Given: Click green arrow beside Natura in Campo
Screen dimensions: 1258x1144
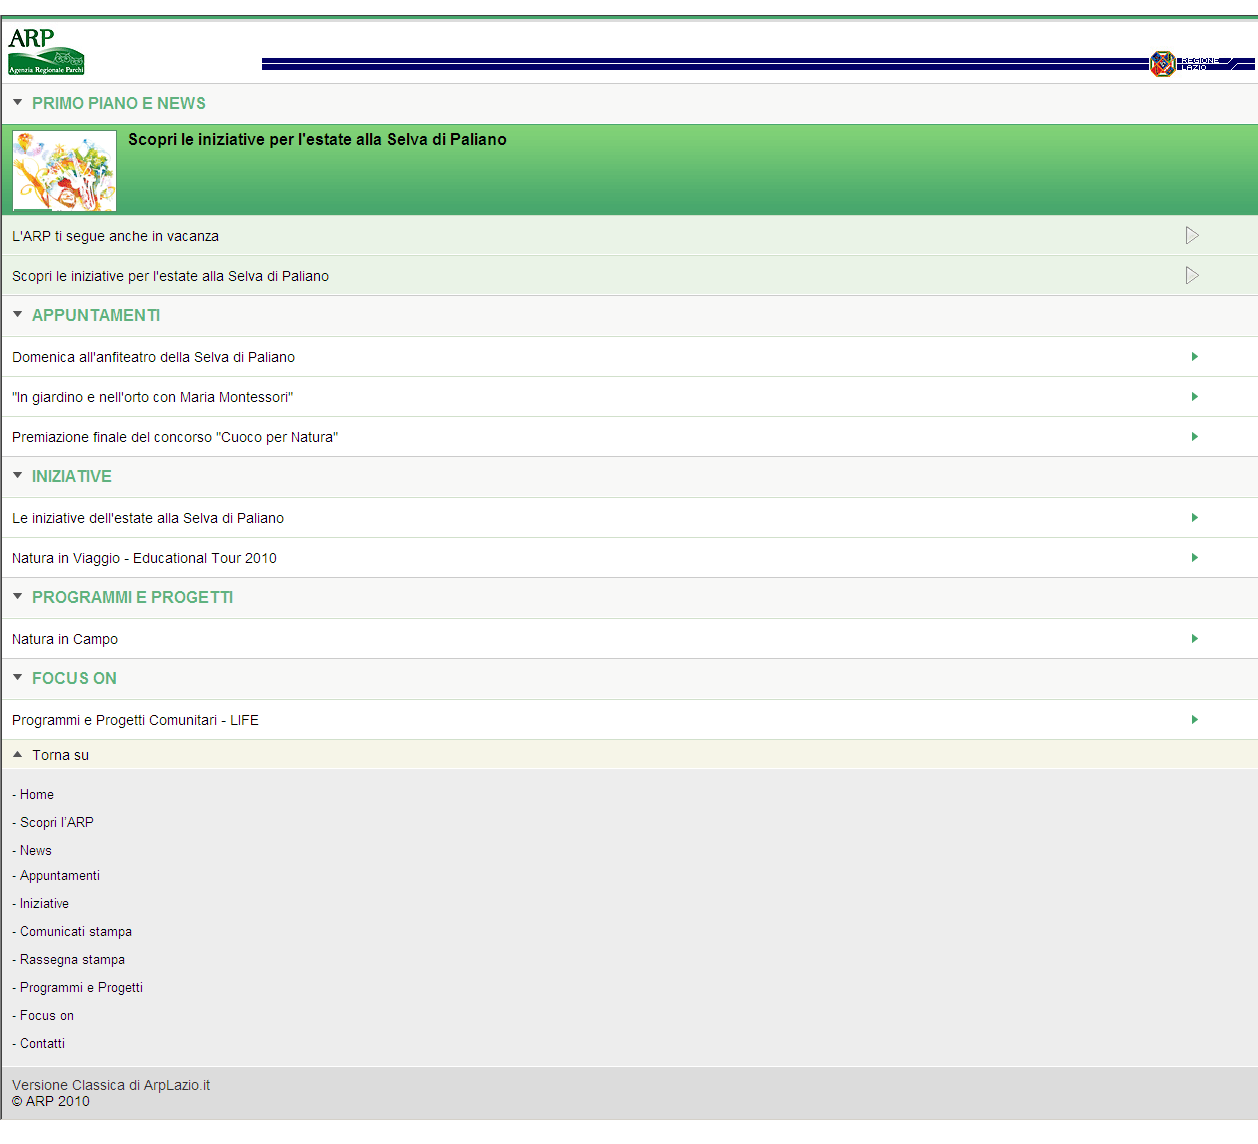Looking at the screenshot, I should tap(1194, 639).
